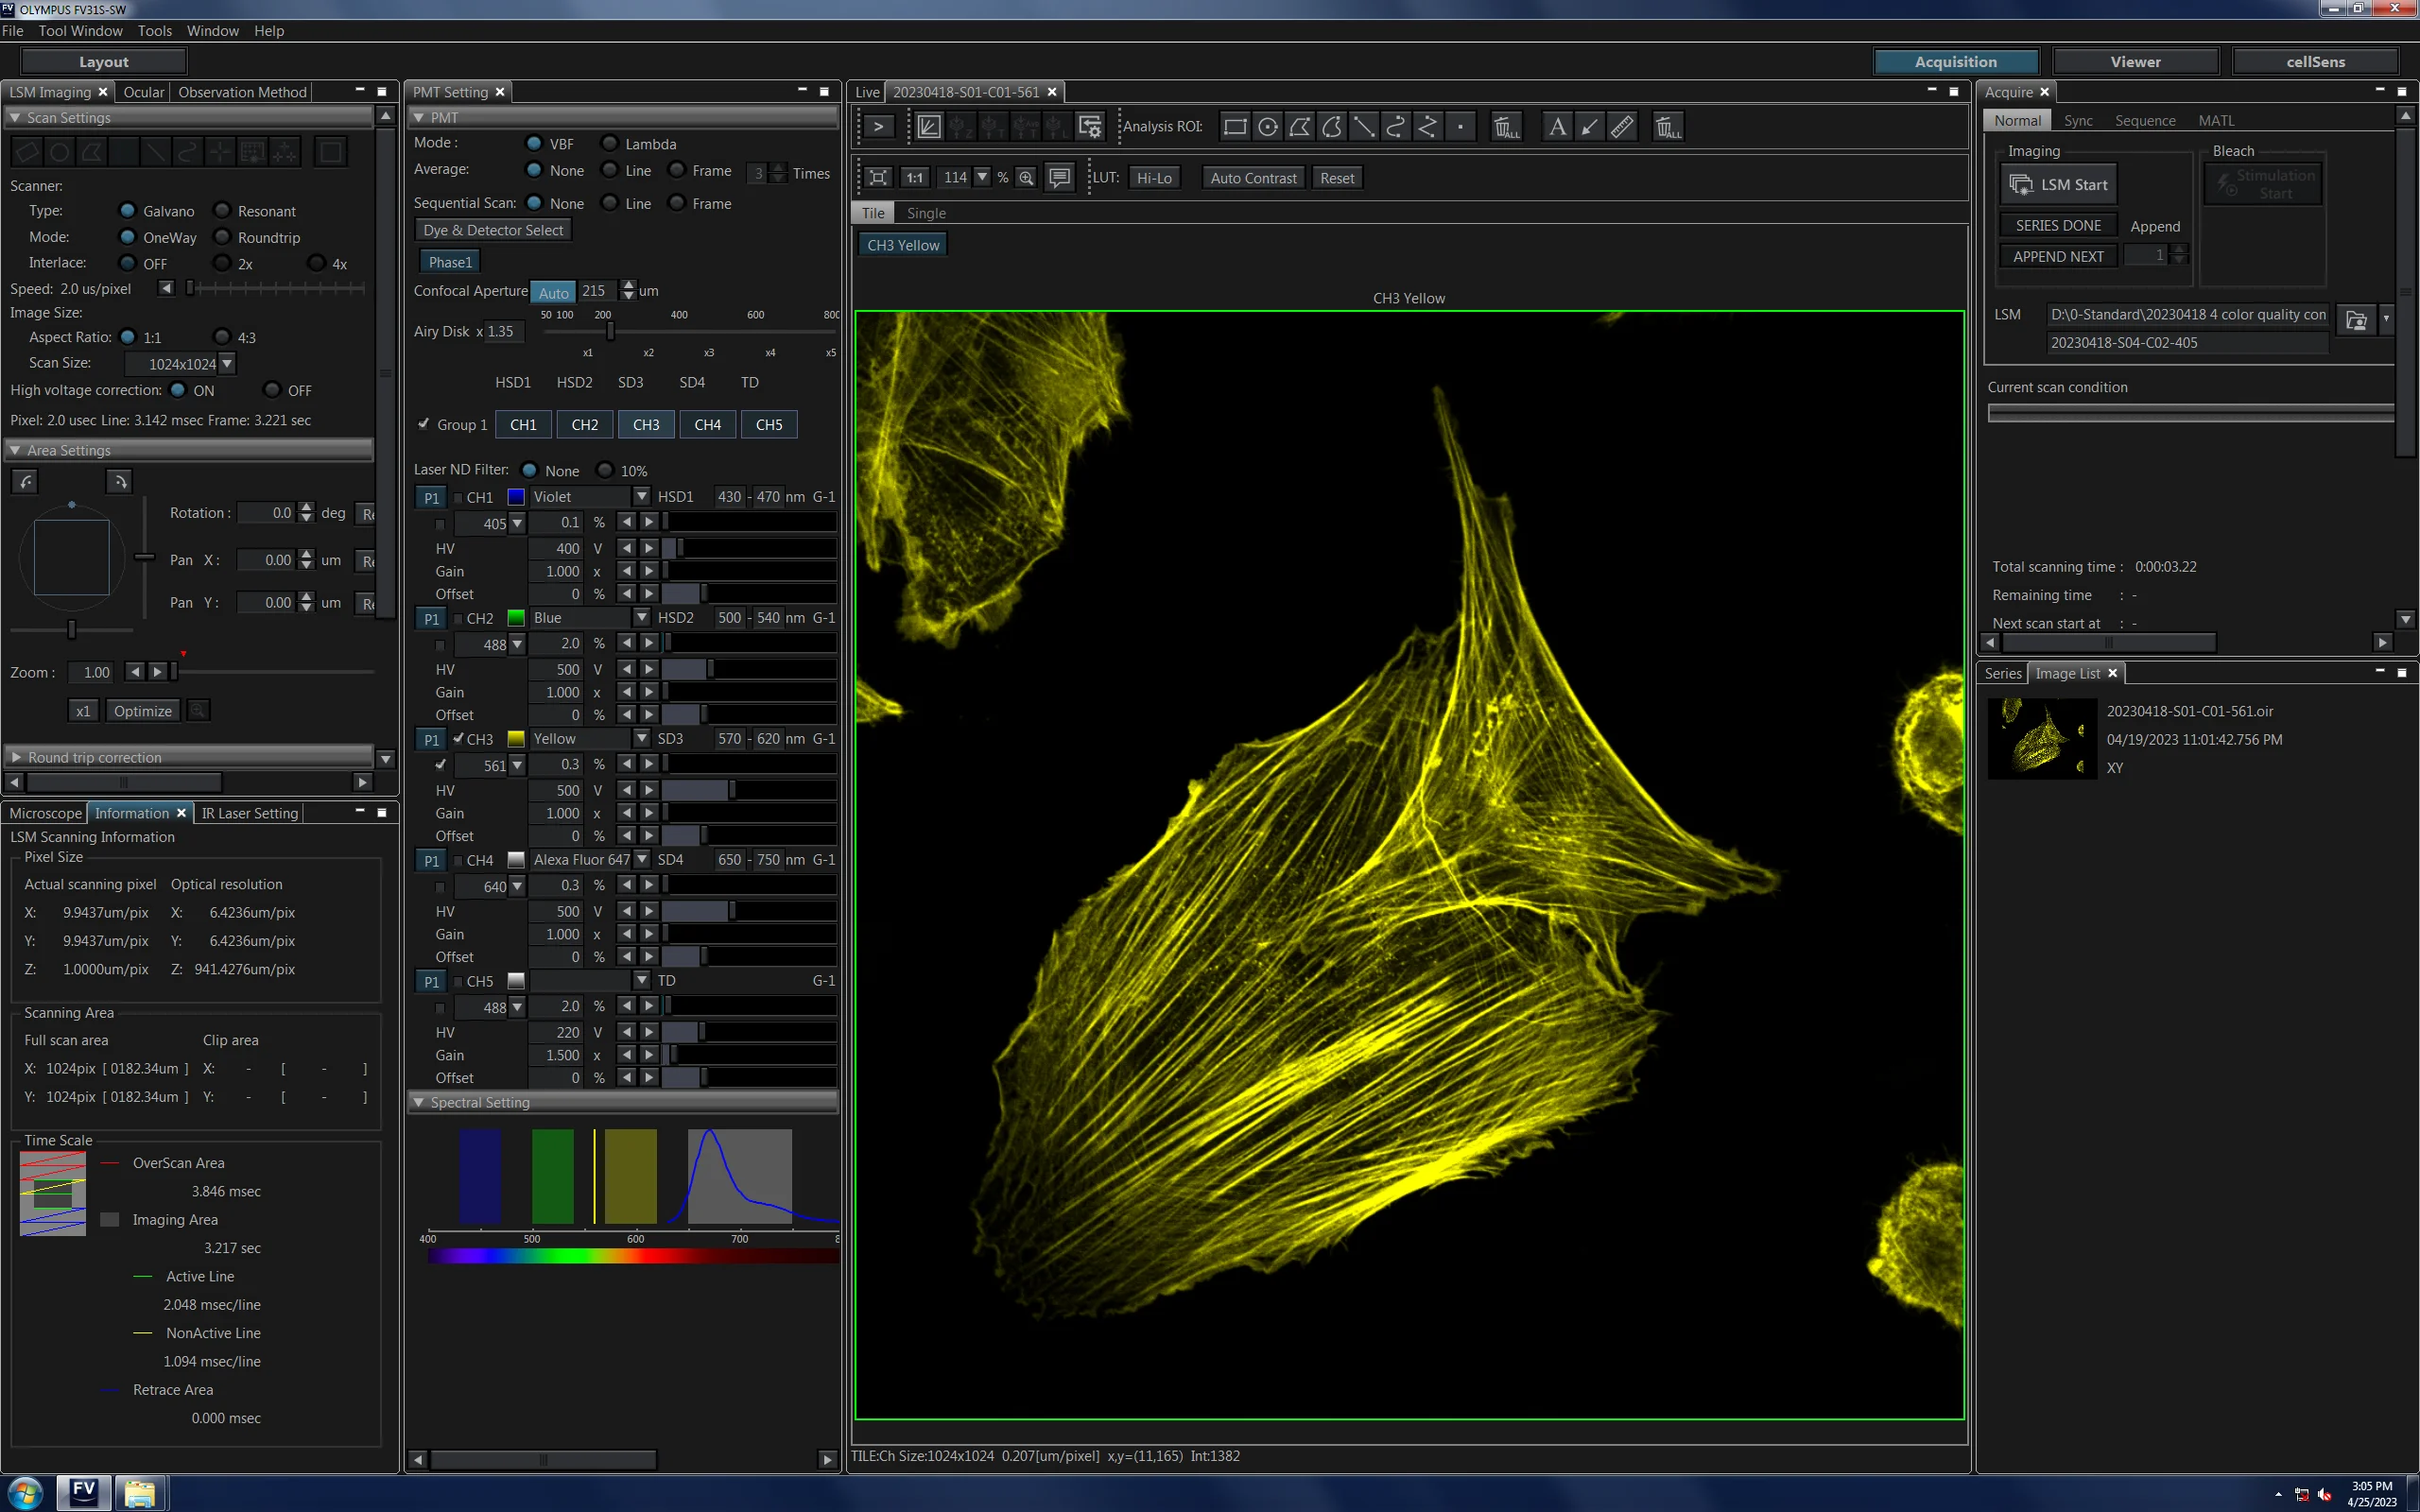The image size is (2420, 1512).
Task: Select the rectangle Analysis ROI tool
Action: [1235, 127]
